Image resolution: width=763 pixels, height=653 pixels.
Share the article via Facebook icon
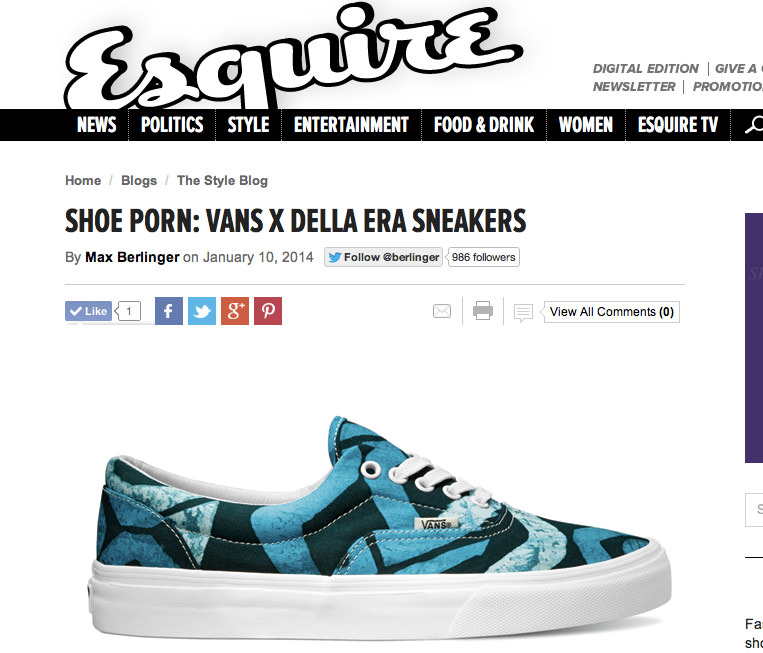click(169, 311)
